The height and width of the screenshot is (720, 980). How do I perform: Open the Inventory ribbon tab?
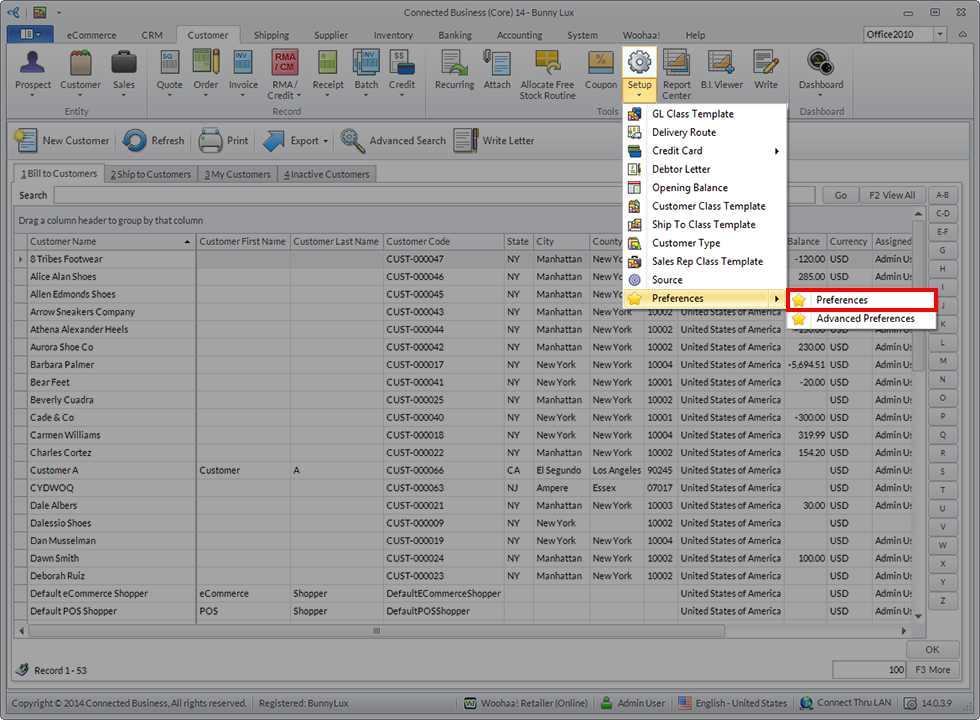click(x=393, y=35)
